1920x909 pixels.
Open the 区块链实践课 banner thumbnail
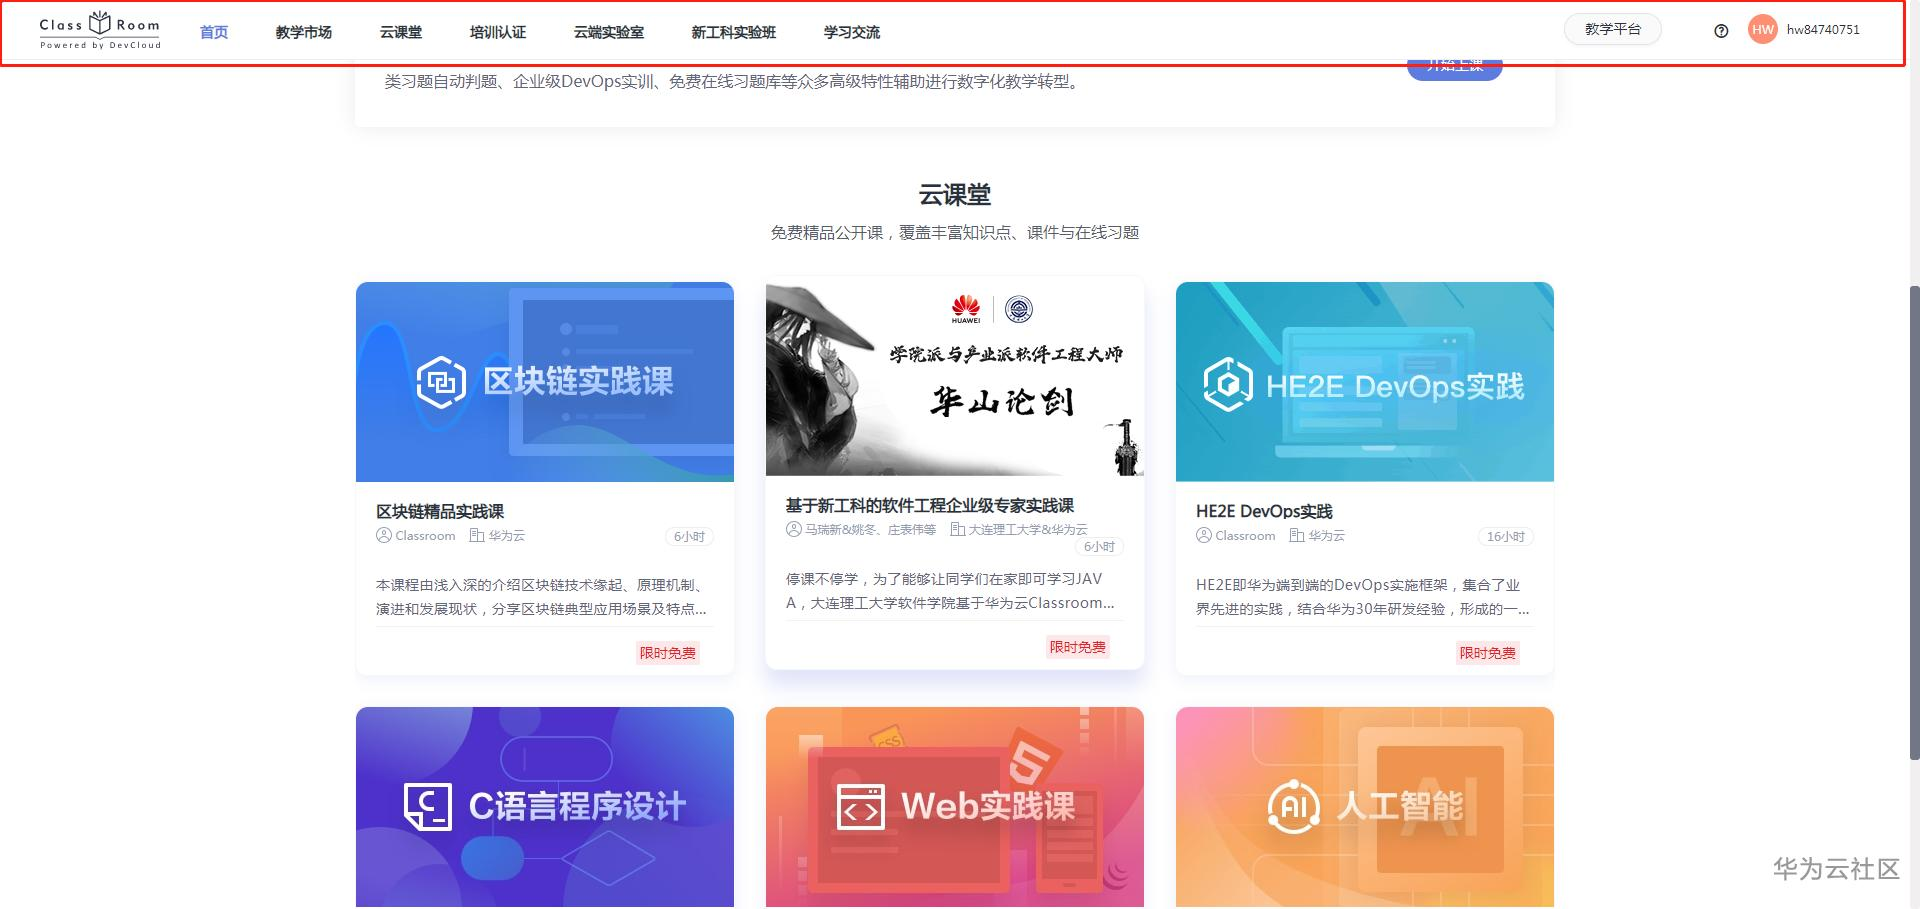click(545, 382)
